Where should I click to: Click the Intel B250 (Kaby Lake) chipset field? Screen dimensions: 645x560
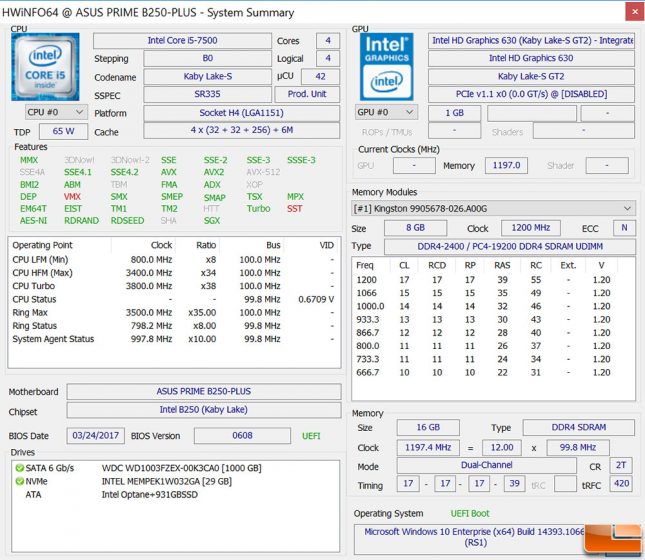(x=204, y=410)
